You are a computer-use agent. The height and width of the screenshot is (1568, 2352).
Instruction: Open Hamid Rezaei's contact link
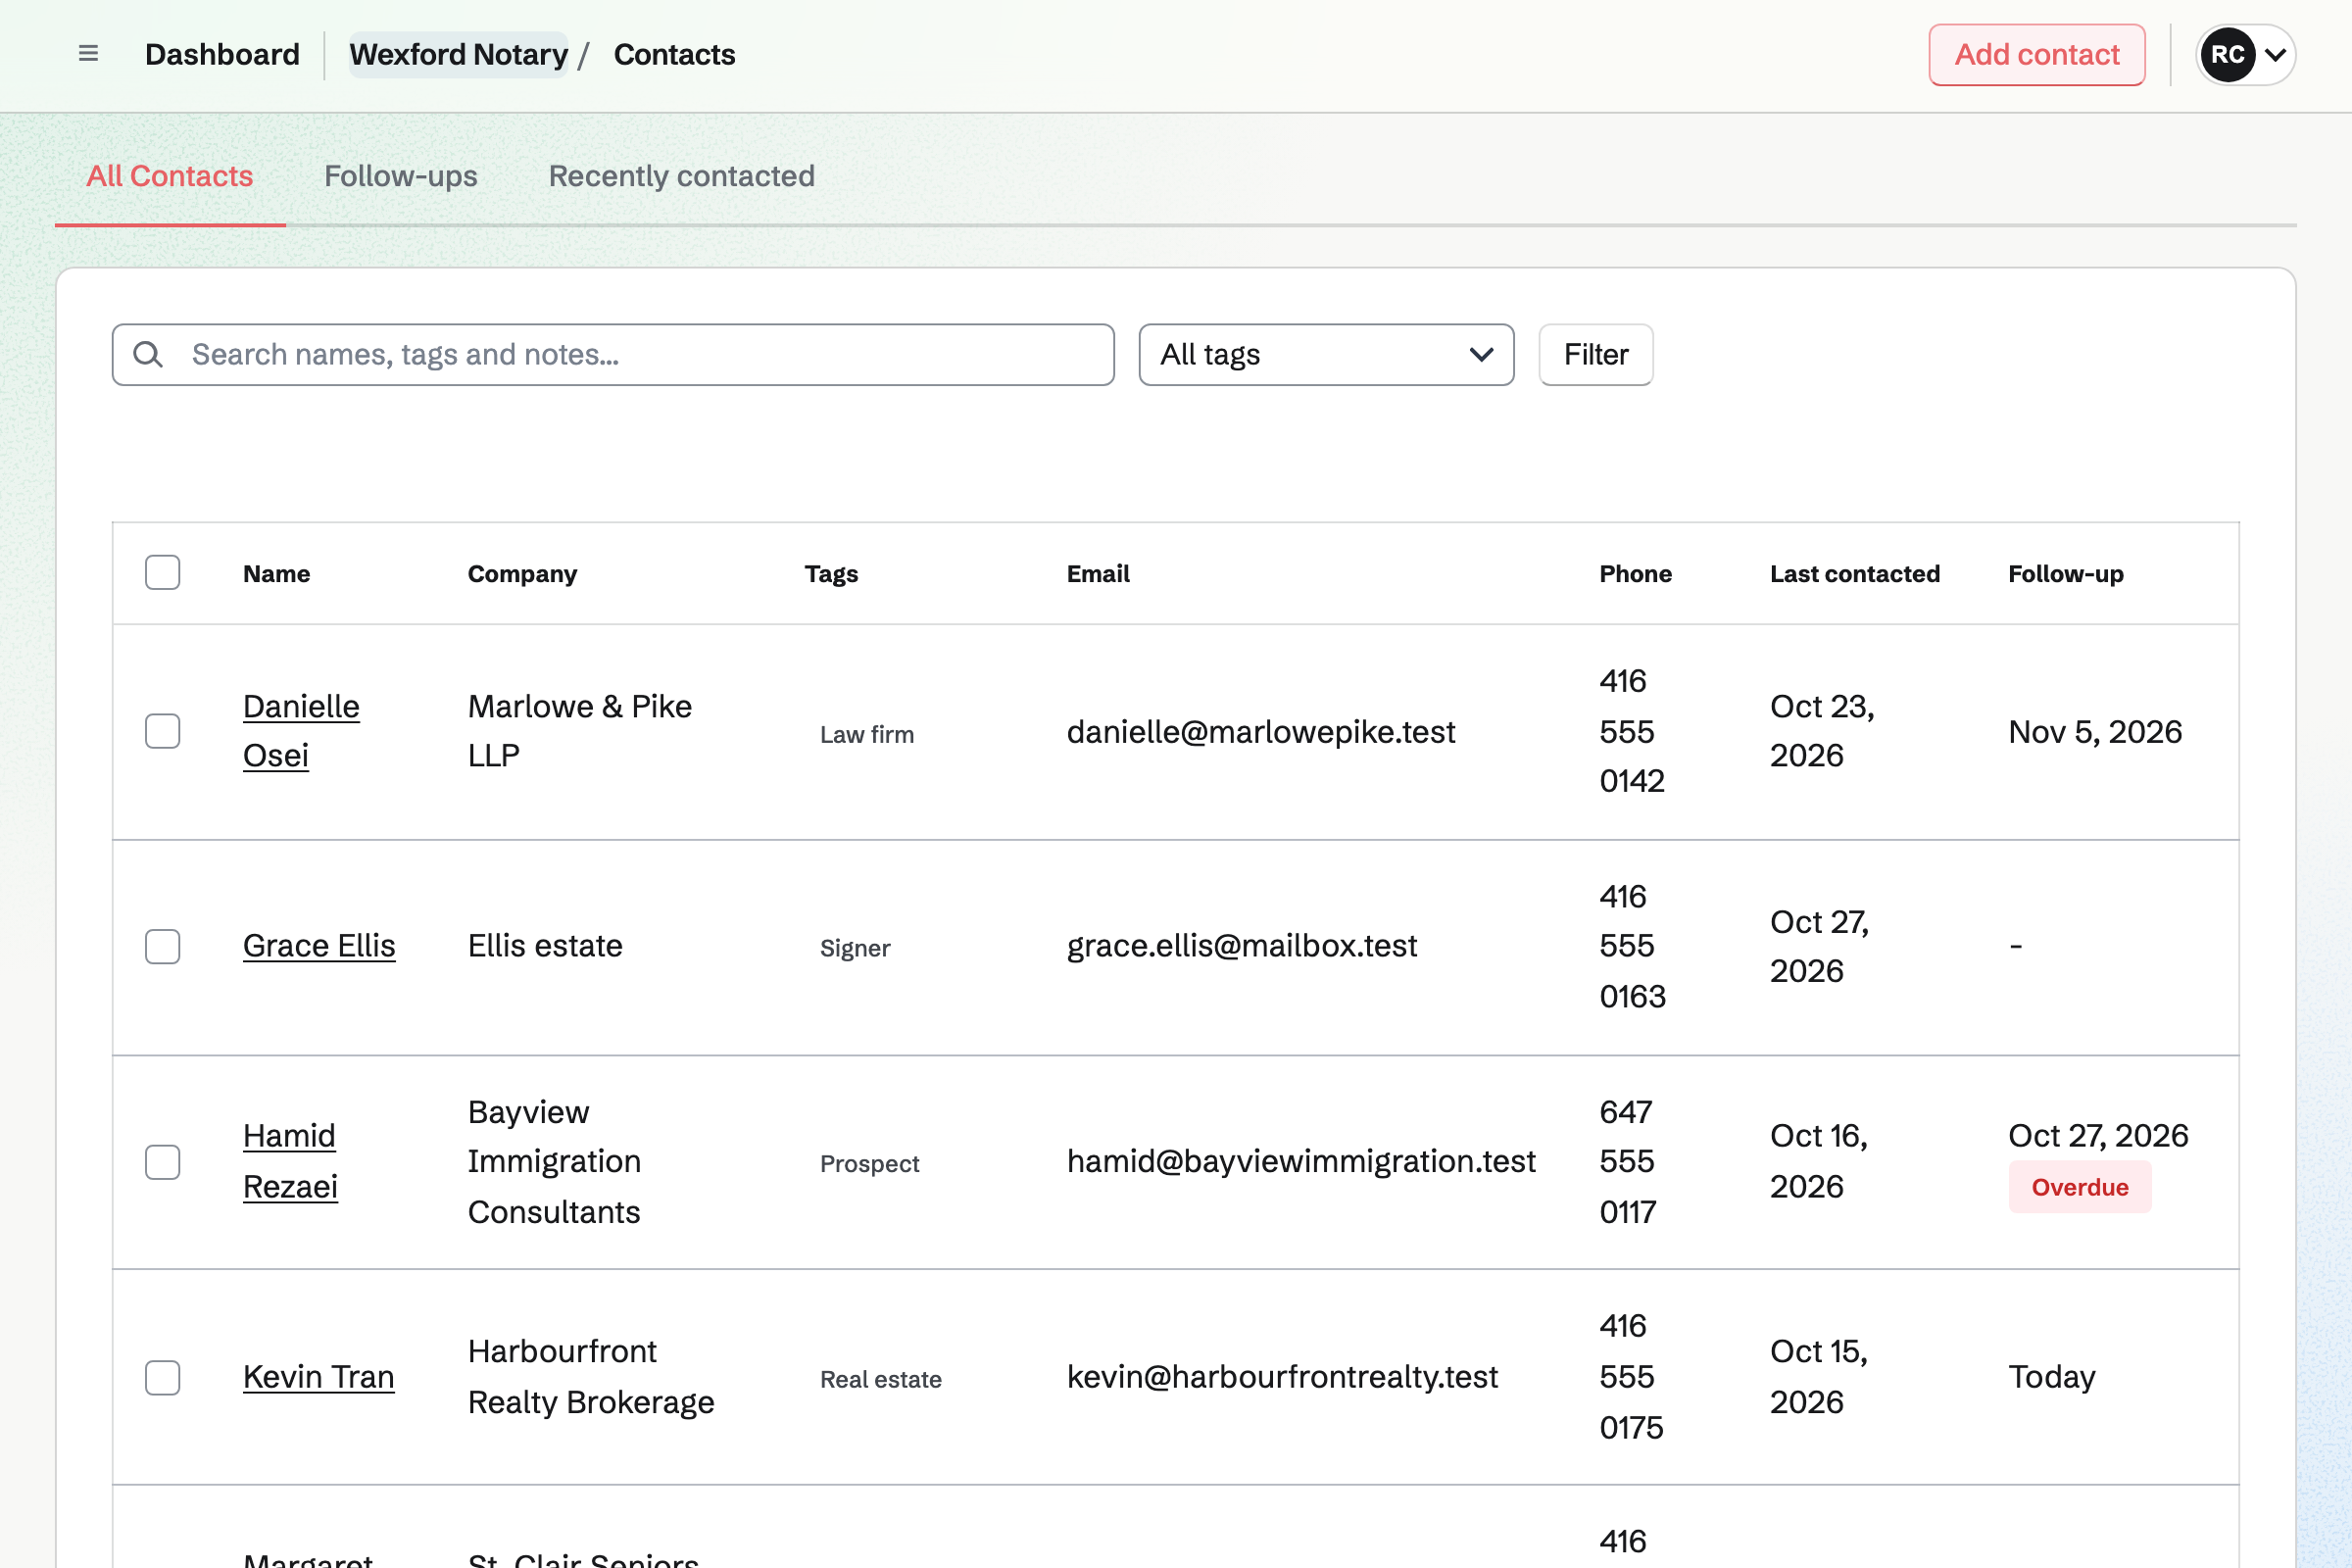pos(291,1161)
